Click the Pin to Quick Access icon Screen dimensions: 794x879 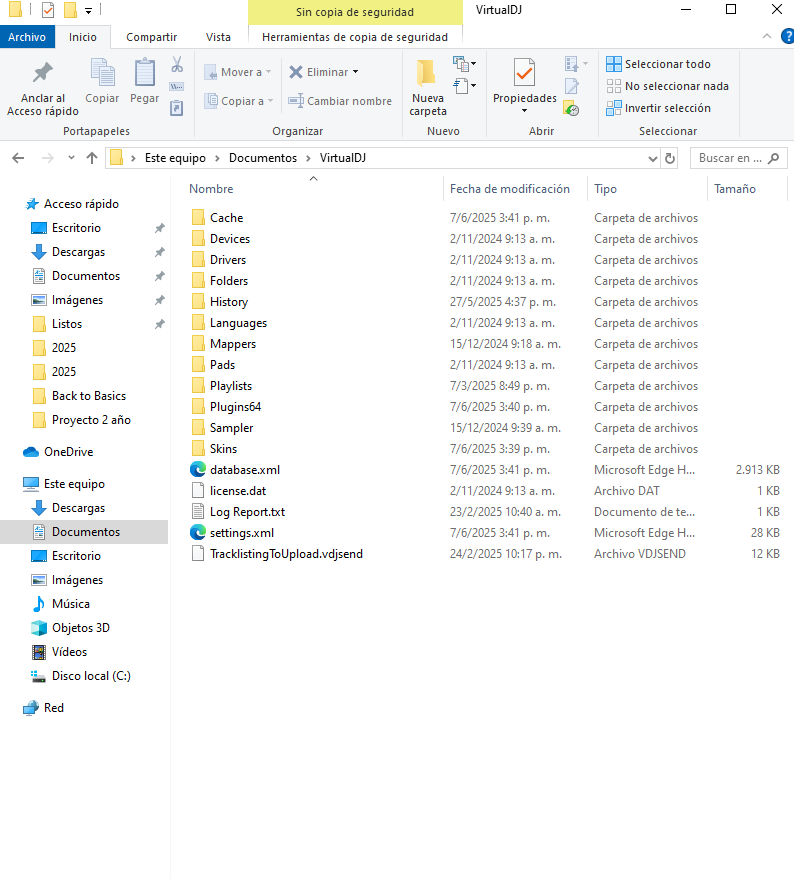(x=43, y=73)
